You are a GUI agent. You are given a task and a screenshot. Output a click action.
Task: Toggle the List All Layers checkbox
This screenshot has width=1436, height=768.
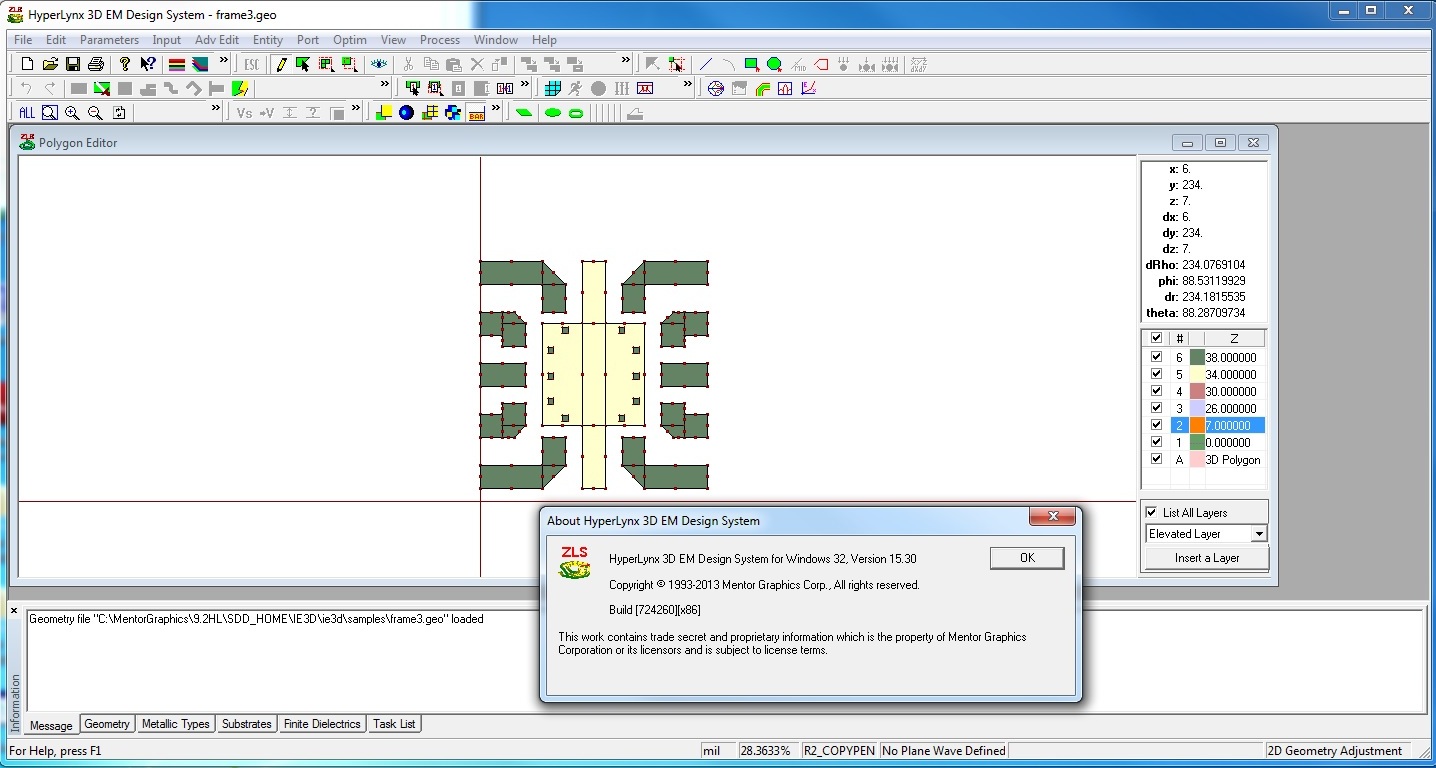1151,513
